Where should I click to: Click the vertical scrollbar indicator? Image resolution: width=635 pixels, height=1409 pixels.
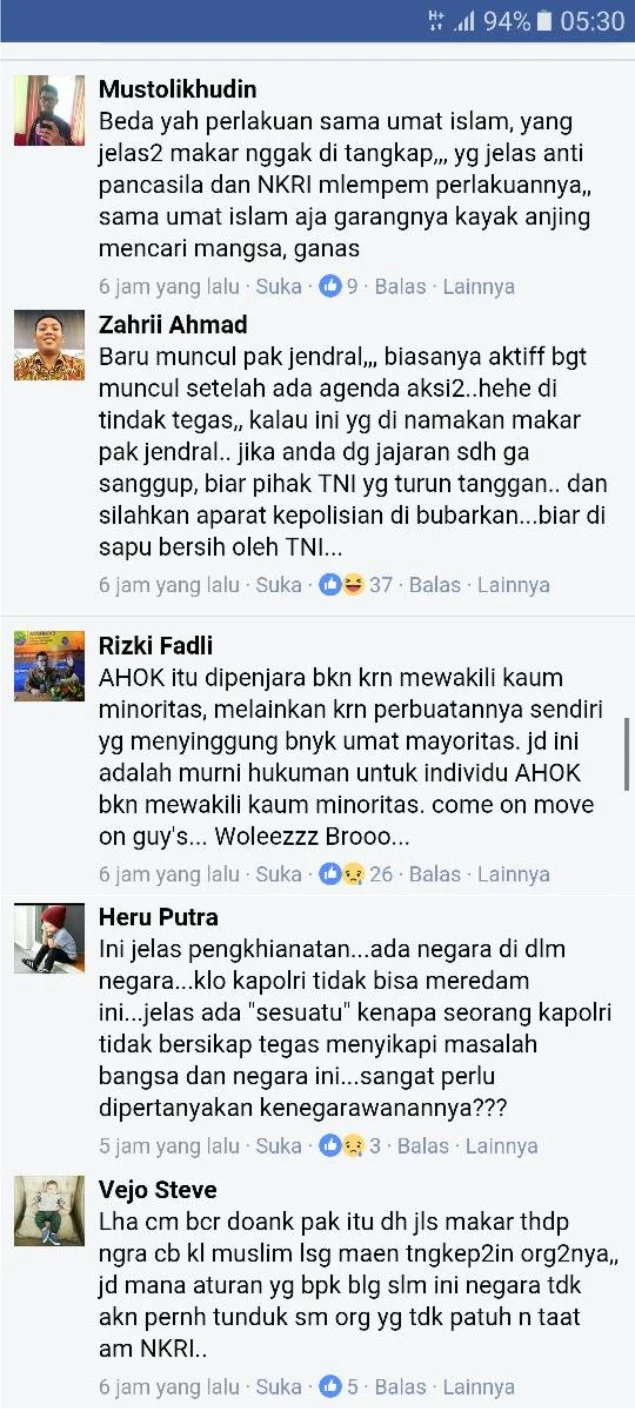coord(627,754)
